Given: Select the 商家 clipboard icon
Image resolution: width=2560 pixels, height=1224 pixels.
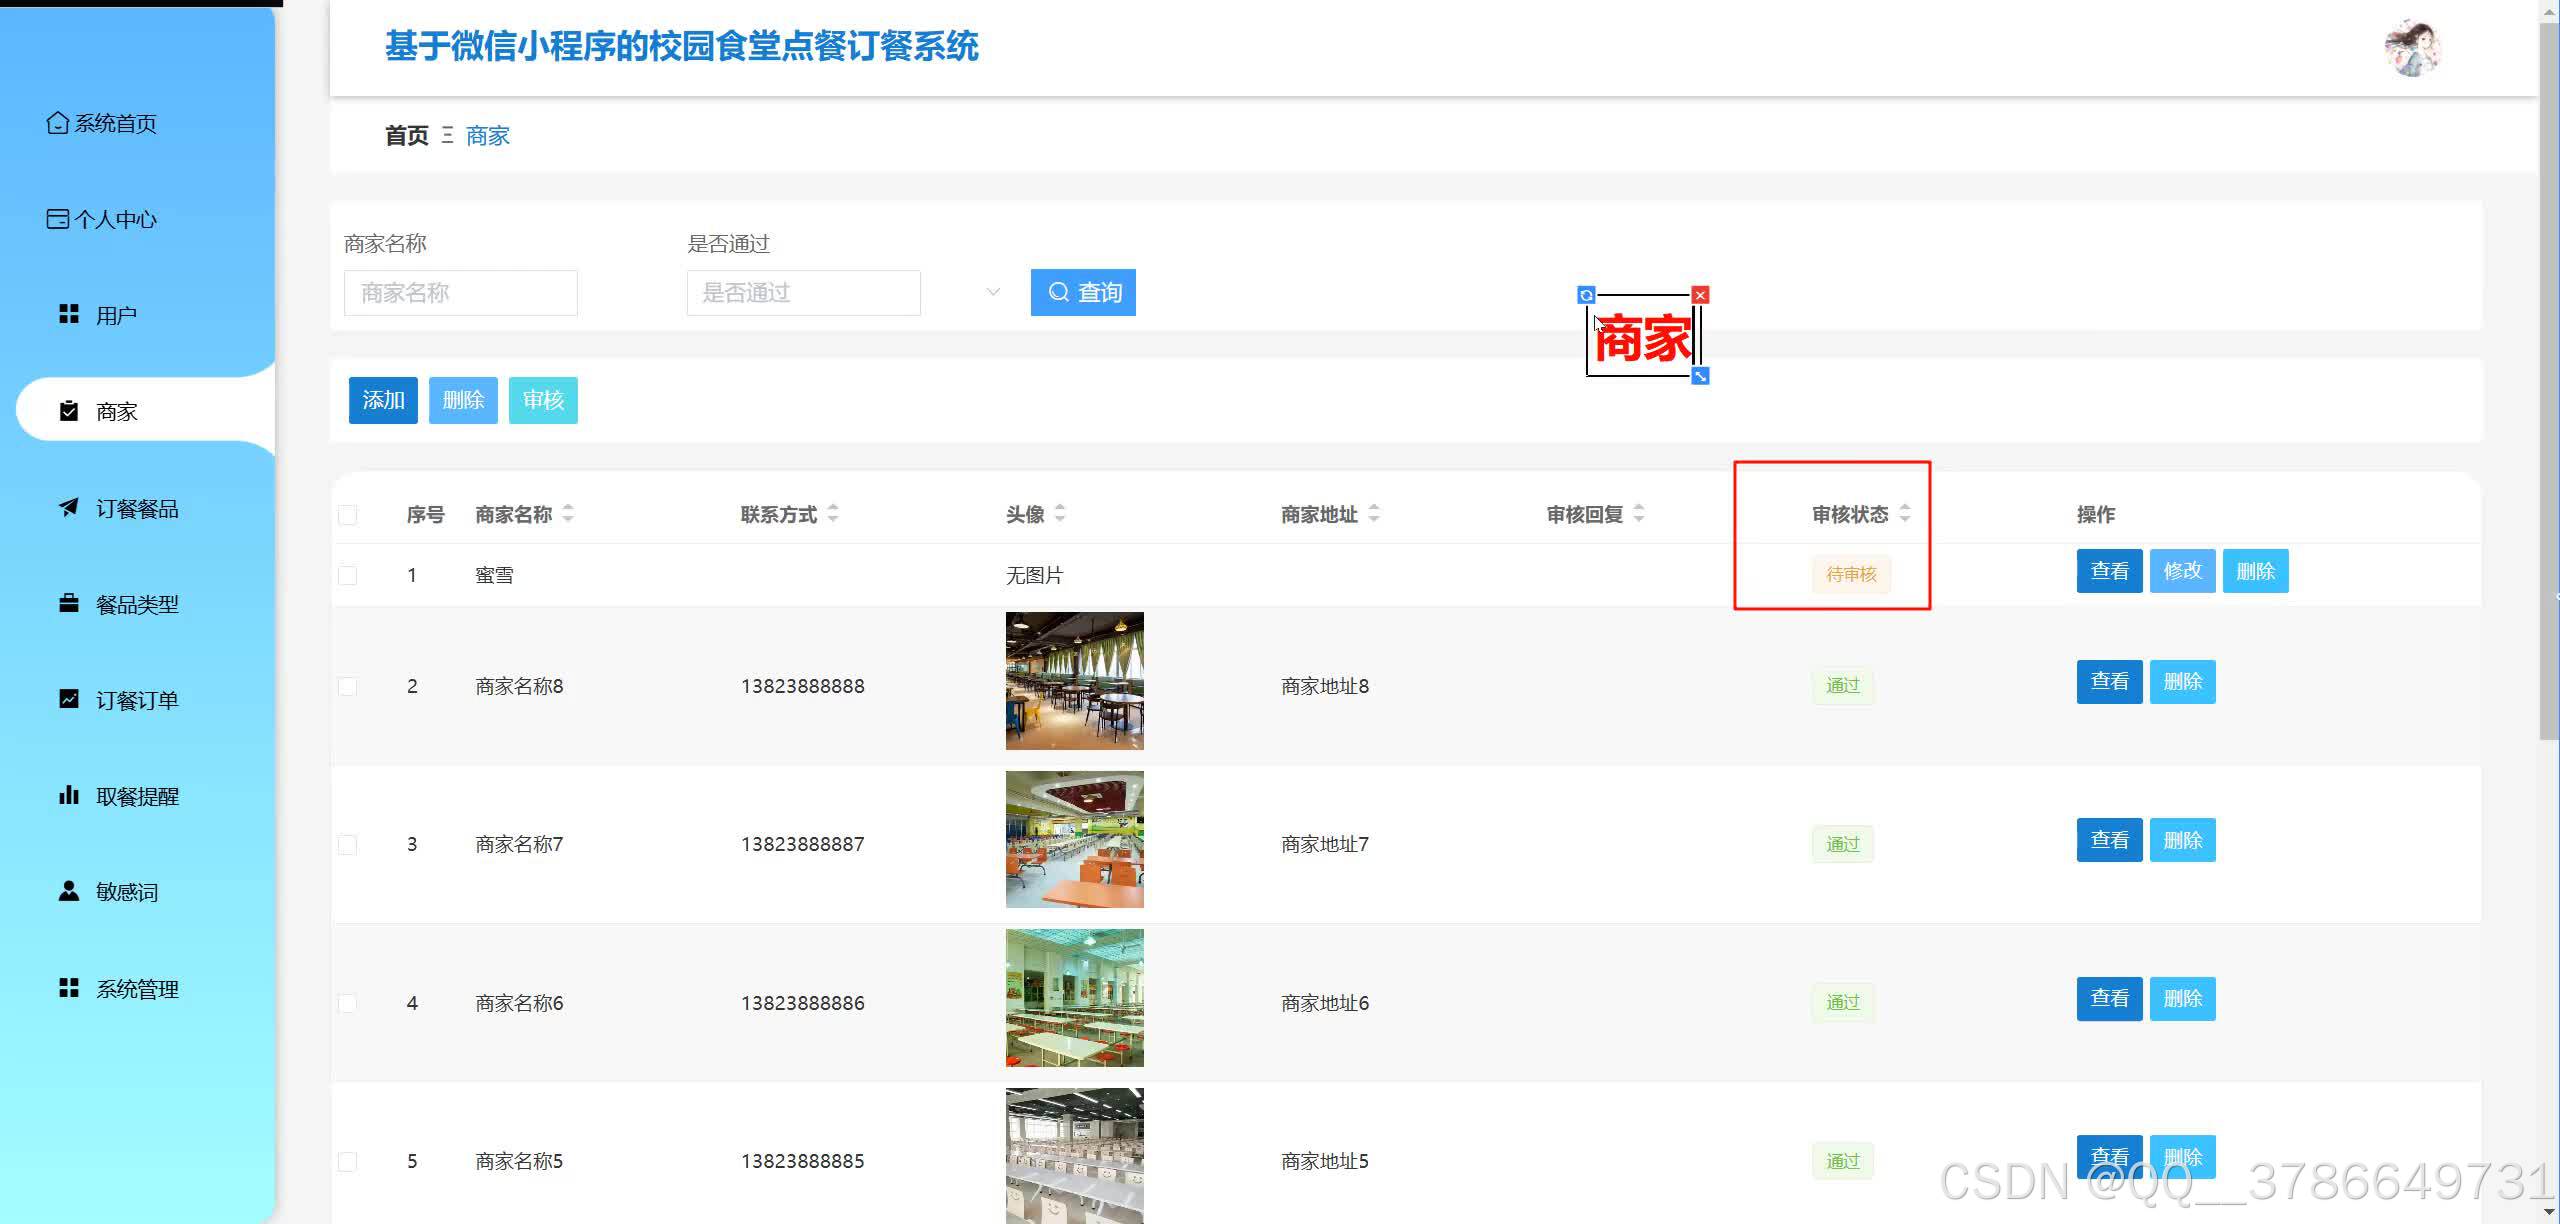Looking at the screenshot, I should coord(68,410).
